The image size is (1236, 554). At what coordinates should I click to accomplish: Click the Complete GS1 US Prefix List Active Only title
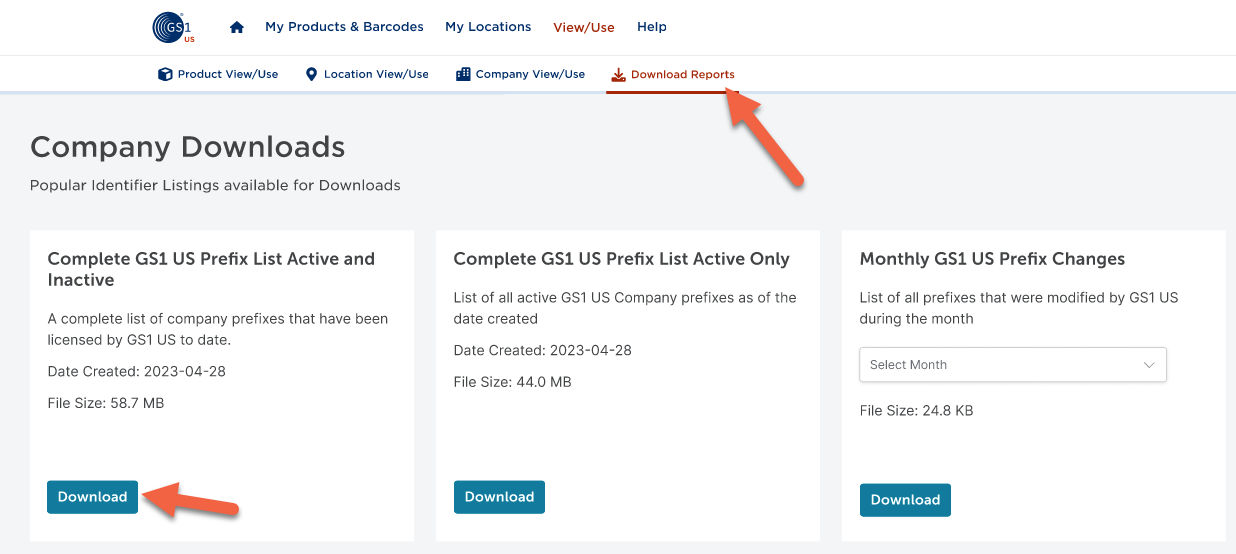[621, 259]
